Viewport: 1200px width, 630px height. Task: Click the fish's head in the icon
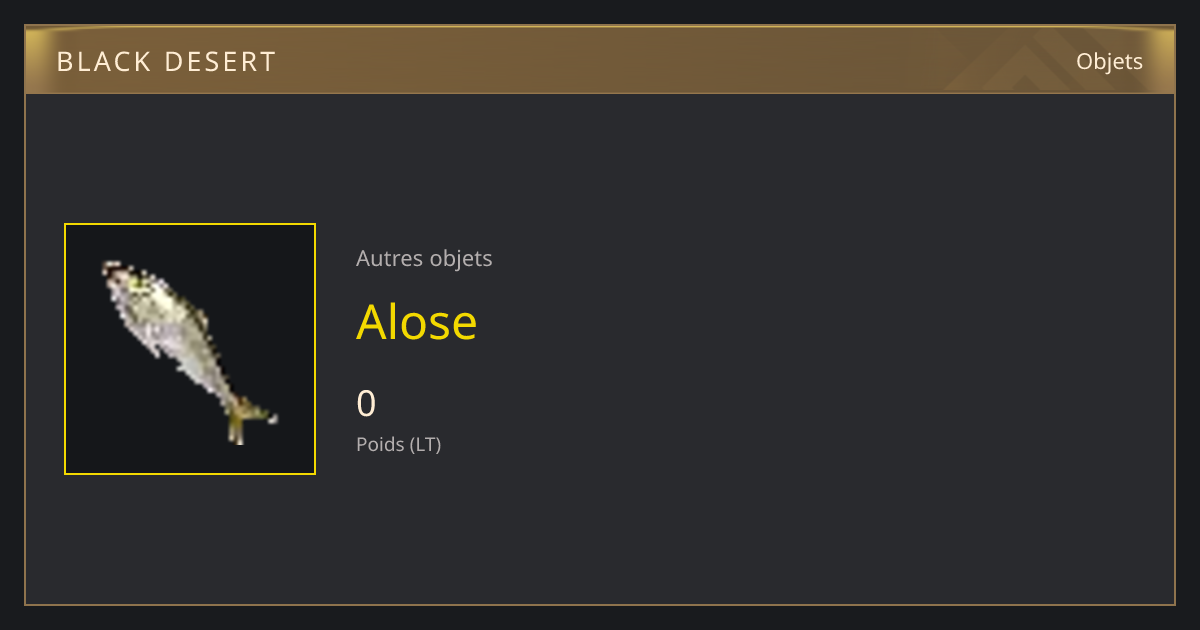[124, 280]
